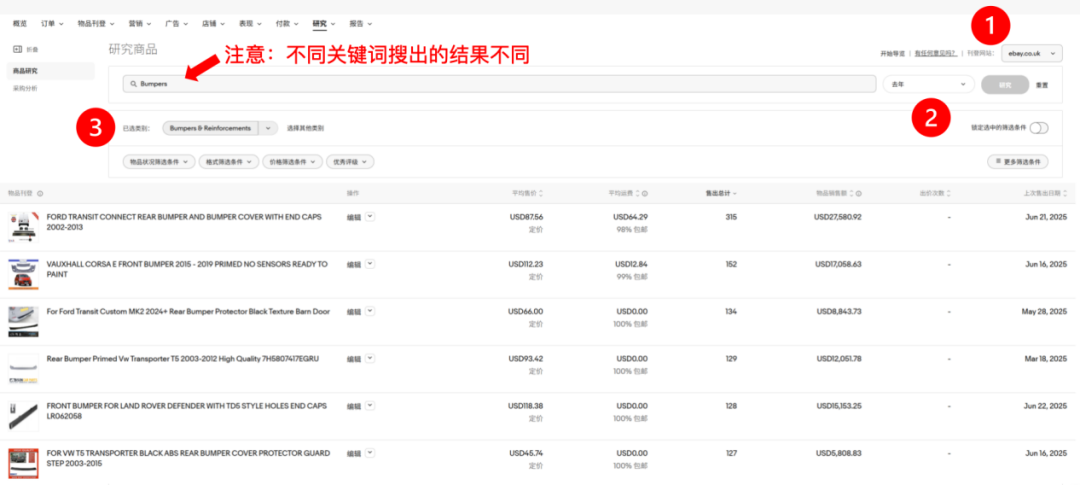Click the sidebar collapse icon next to 折叠
1080x485 pixels.
(x=18, y=49)
